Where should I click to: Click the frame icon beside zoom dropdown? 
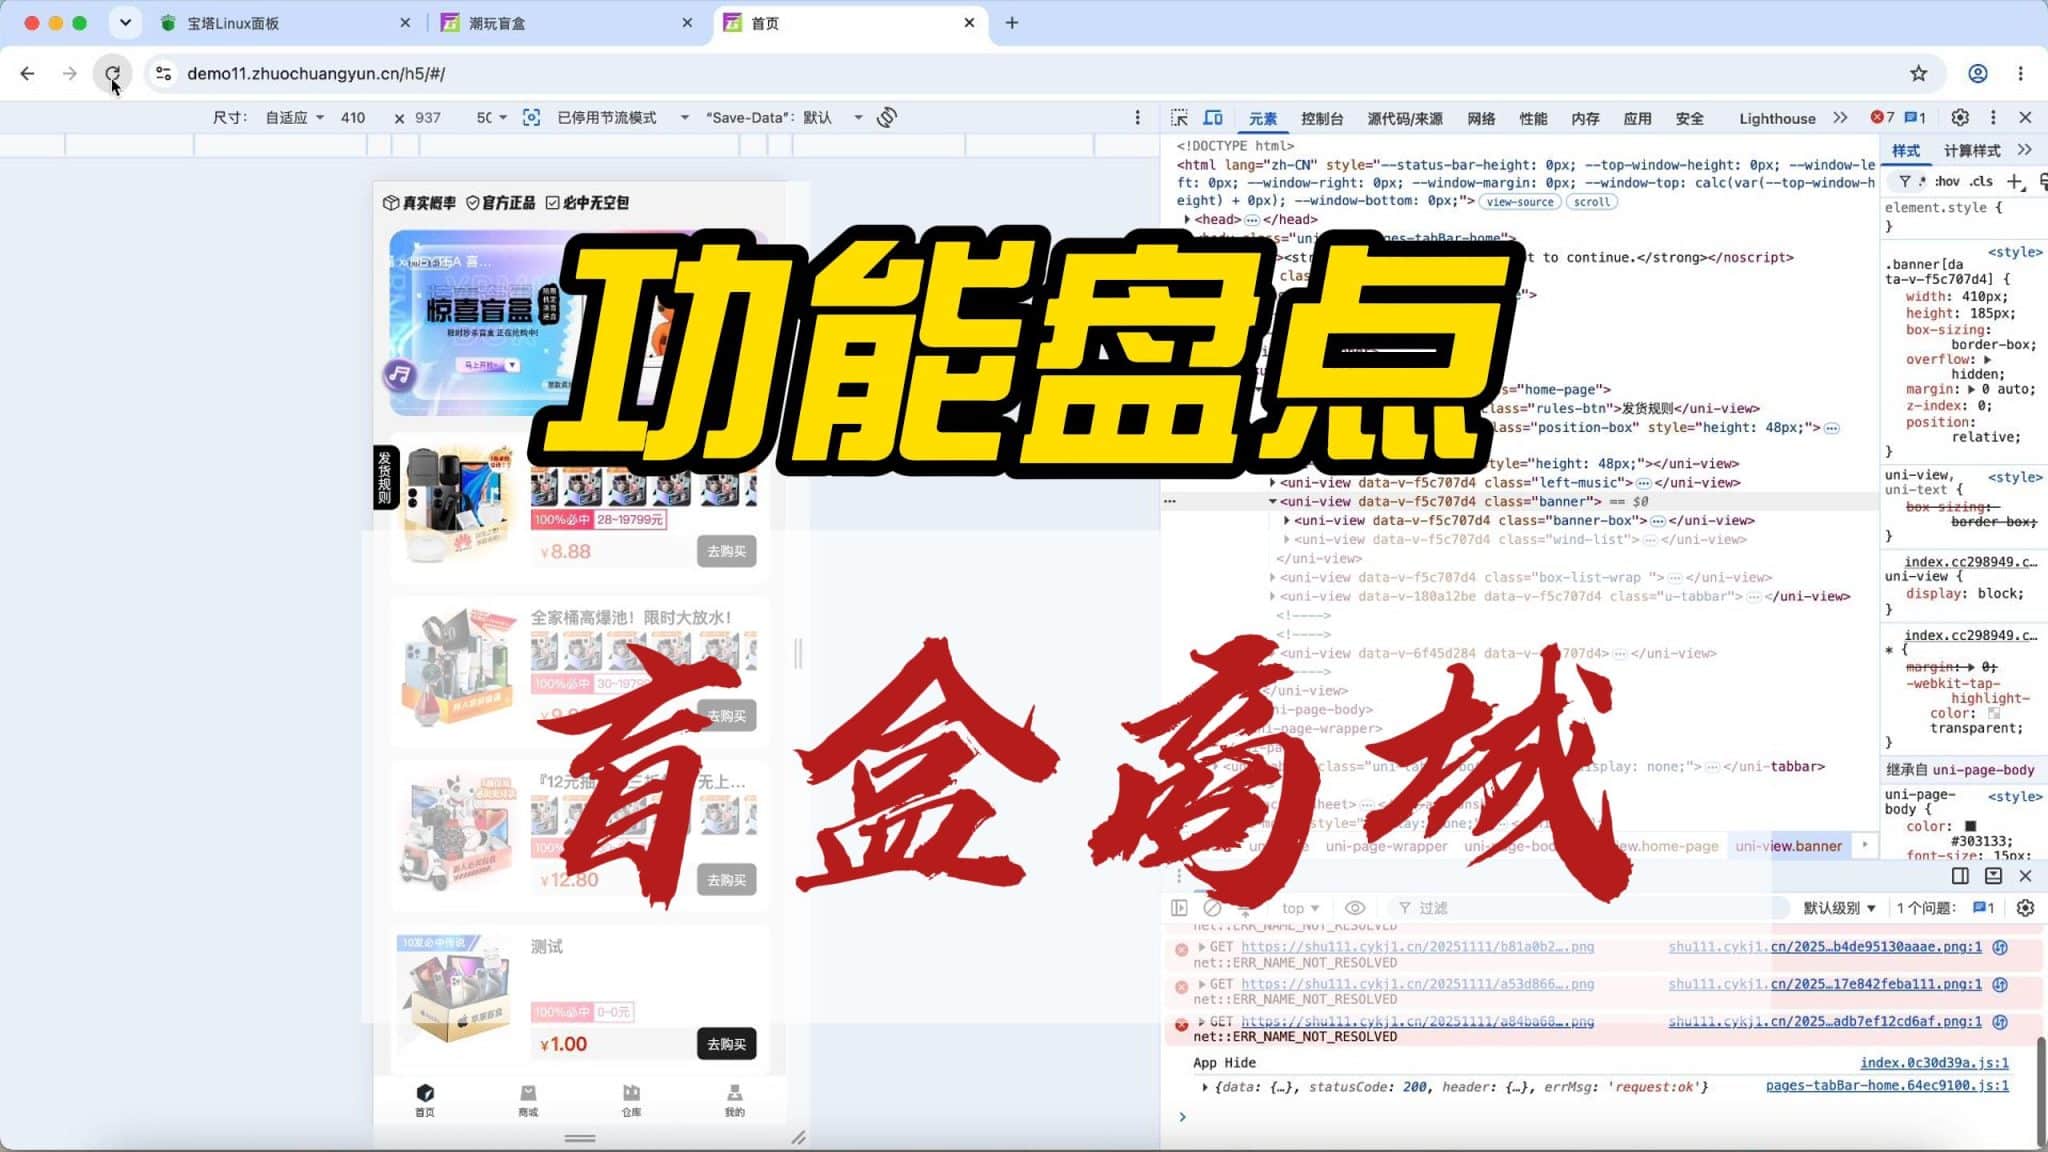click(x=531, y=118)
